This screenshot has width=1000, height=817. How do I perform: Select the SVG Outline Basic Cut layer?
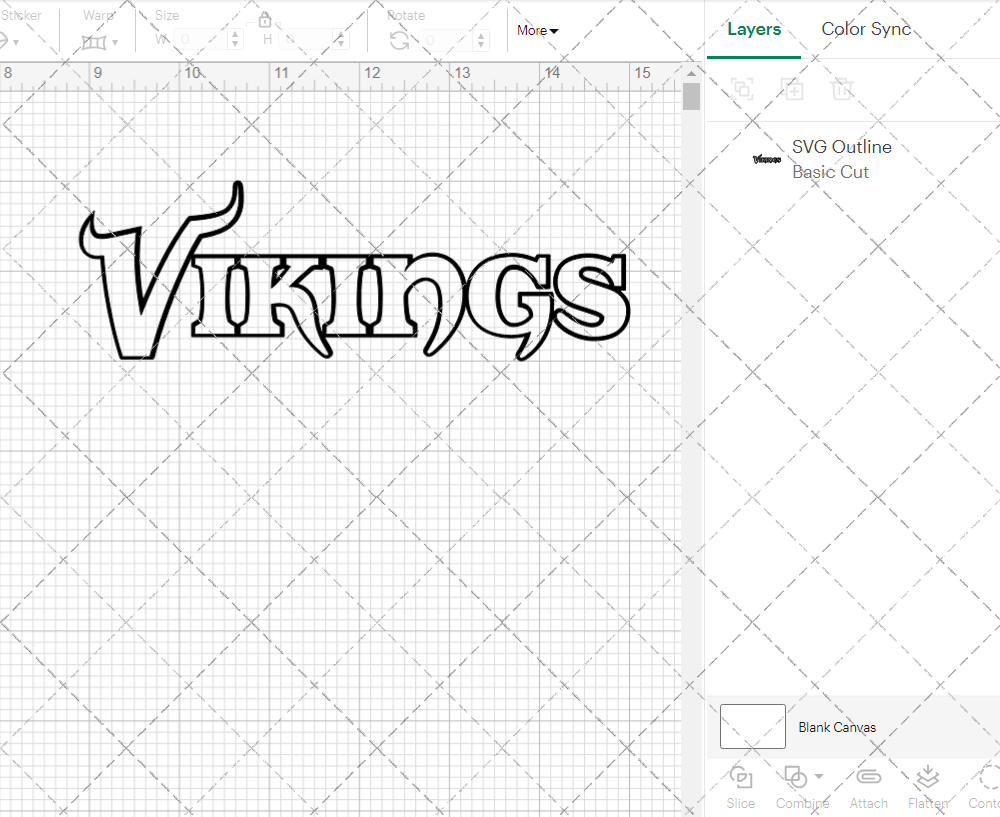(x=841, y=158)
